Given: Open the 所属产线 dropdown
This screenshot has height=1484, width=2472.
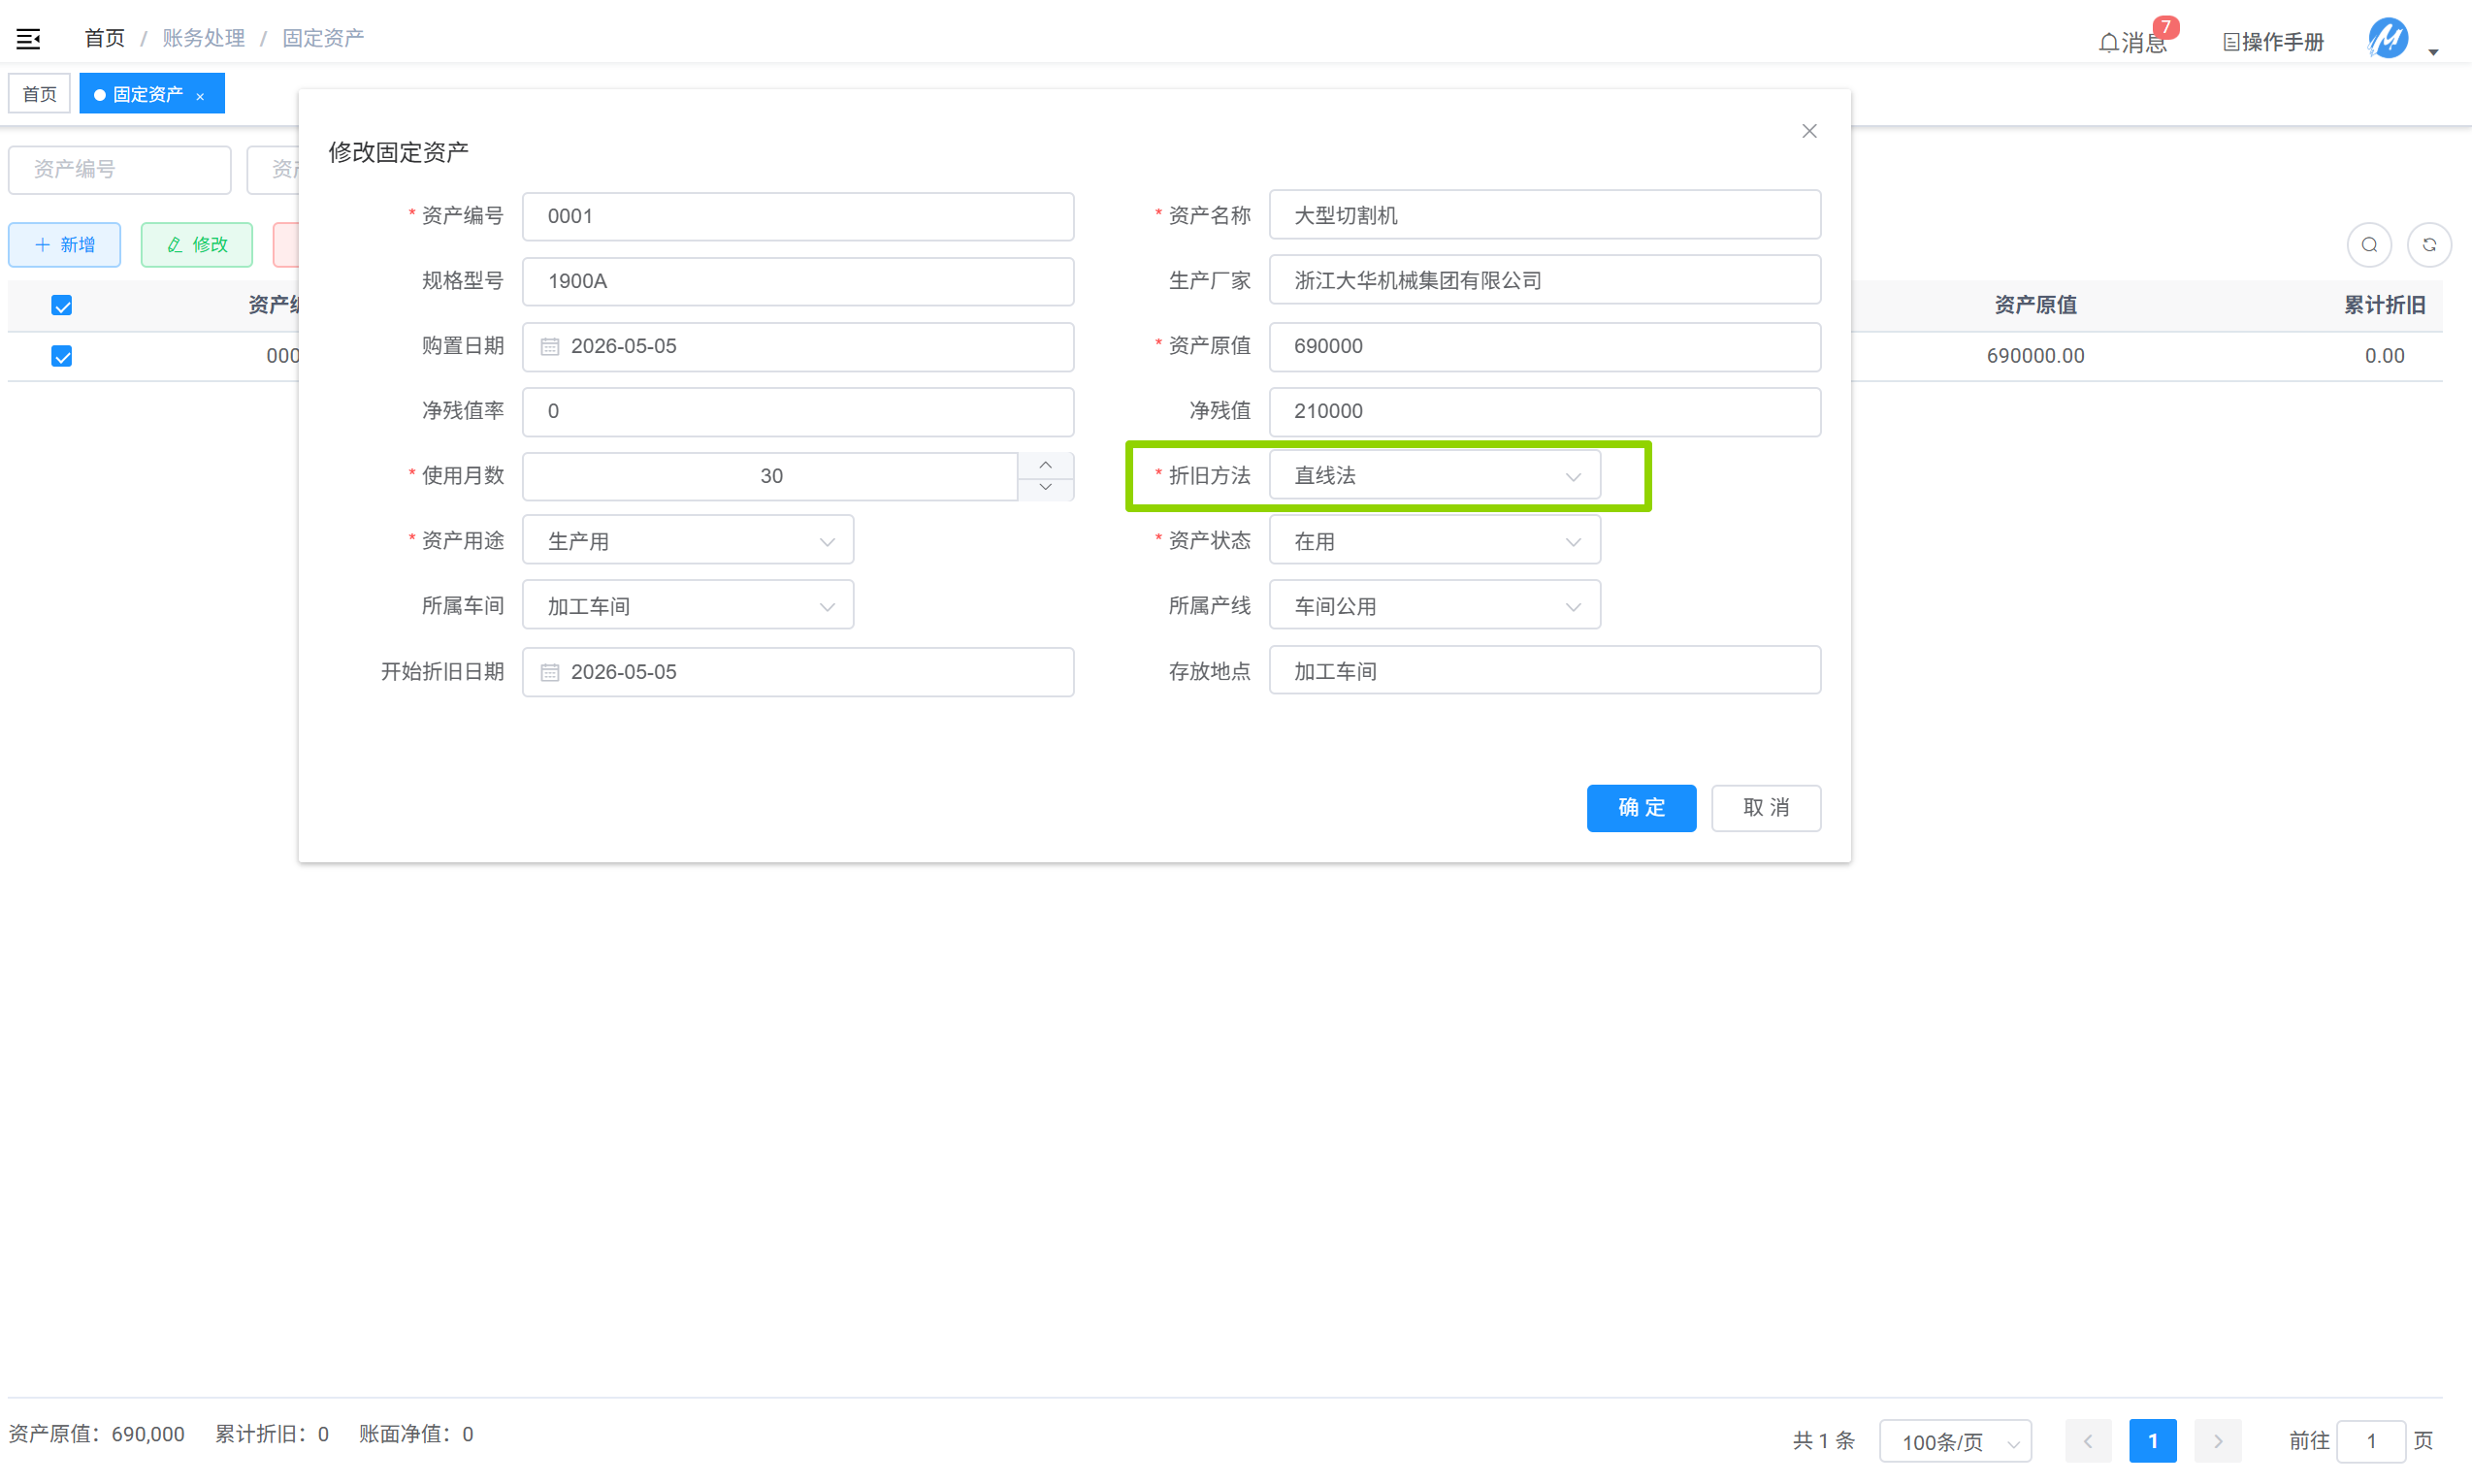Looking at the screenshot, I should pos(1433,606).
